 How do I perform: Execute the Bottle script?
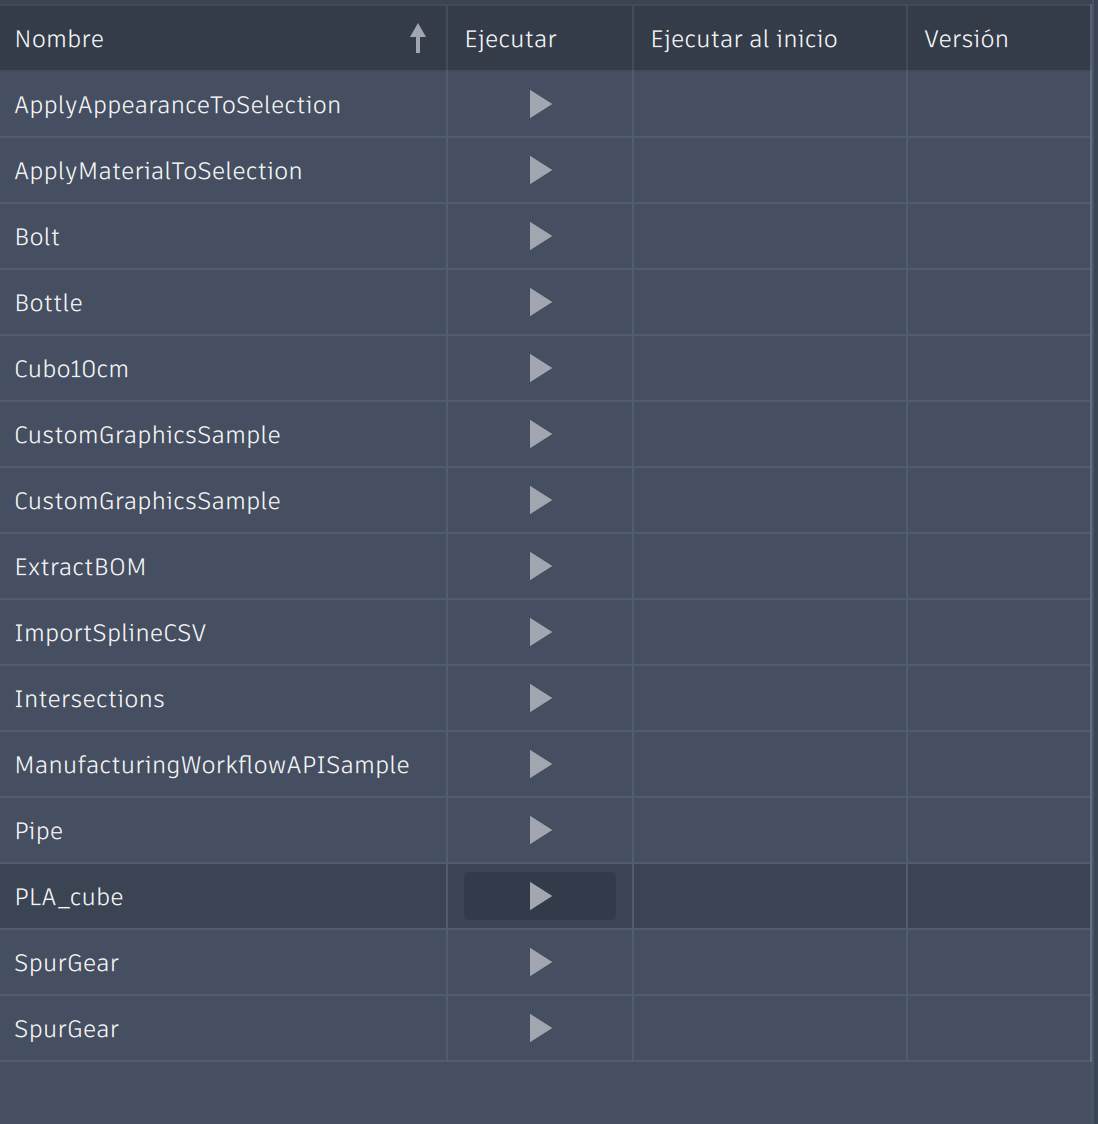coord(540,302)
